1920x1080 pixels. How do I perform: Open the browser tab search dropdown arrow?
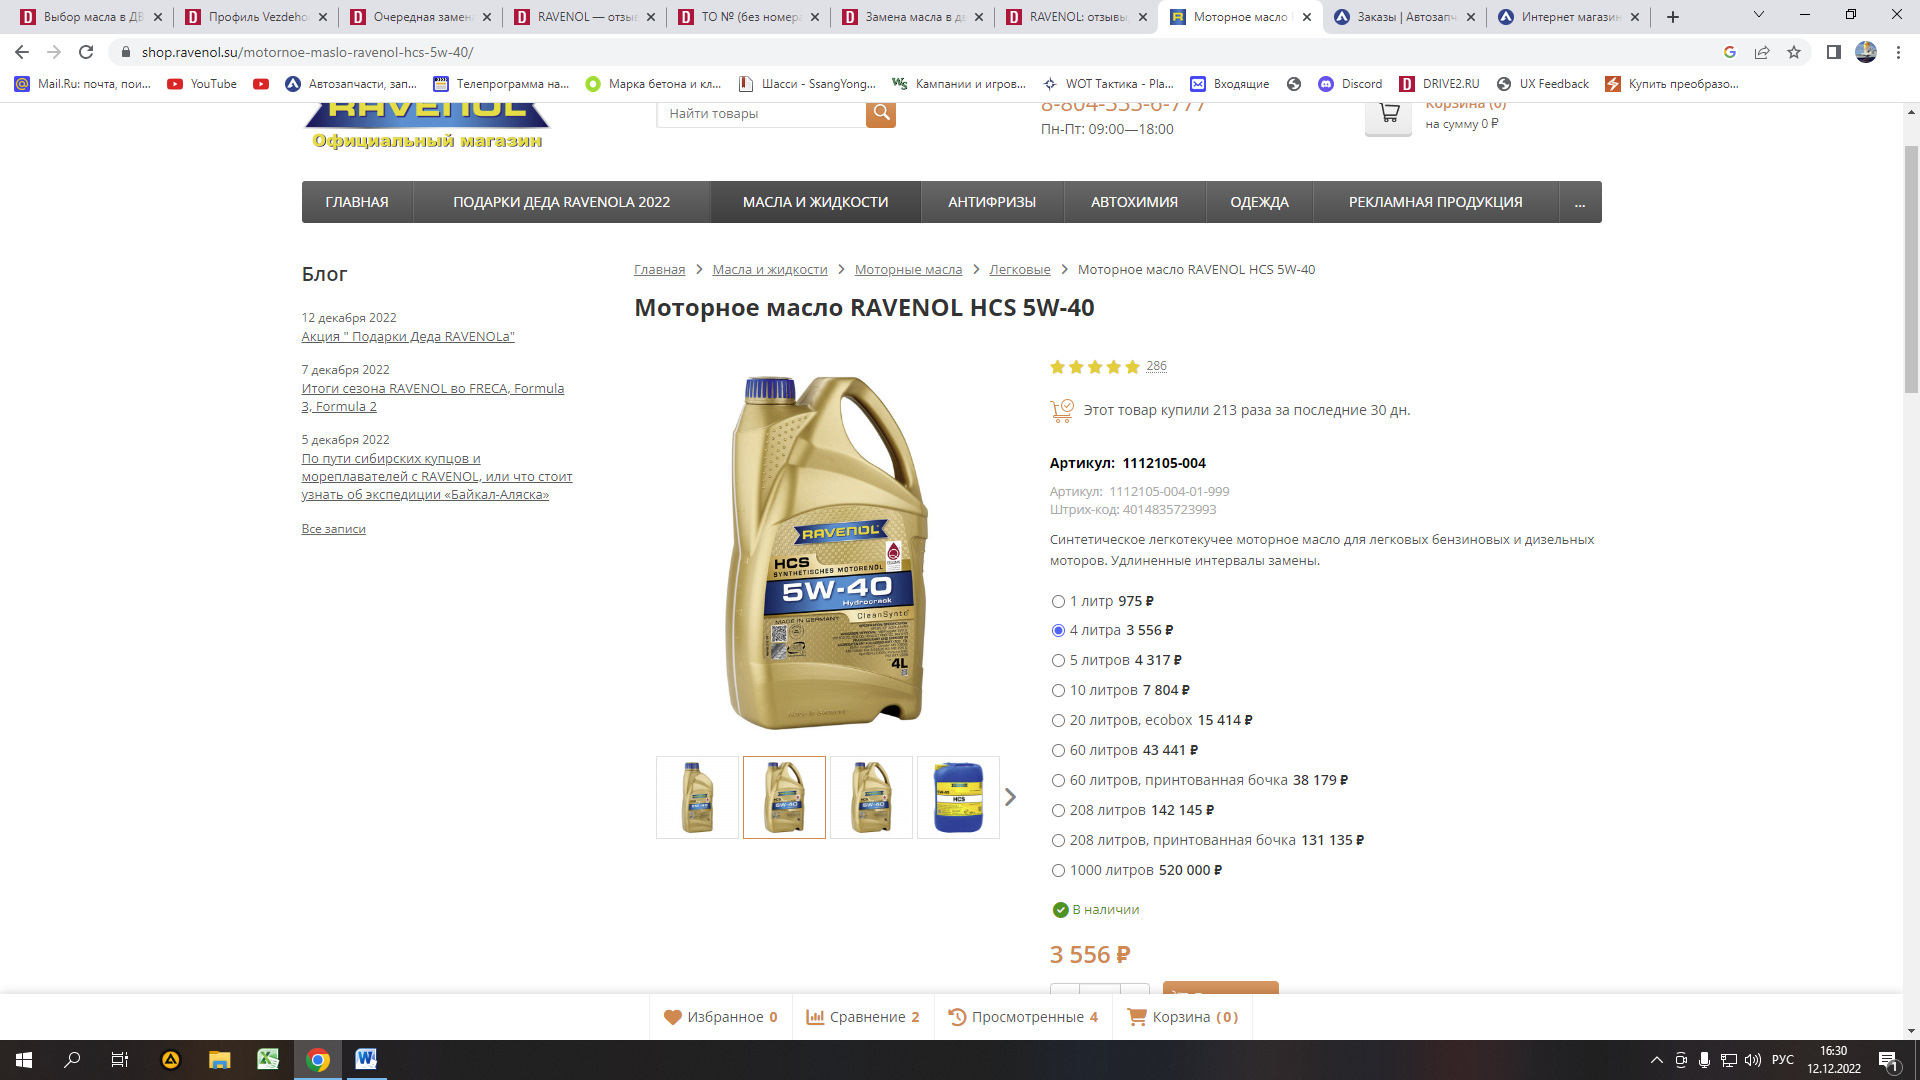[1758, 16]
